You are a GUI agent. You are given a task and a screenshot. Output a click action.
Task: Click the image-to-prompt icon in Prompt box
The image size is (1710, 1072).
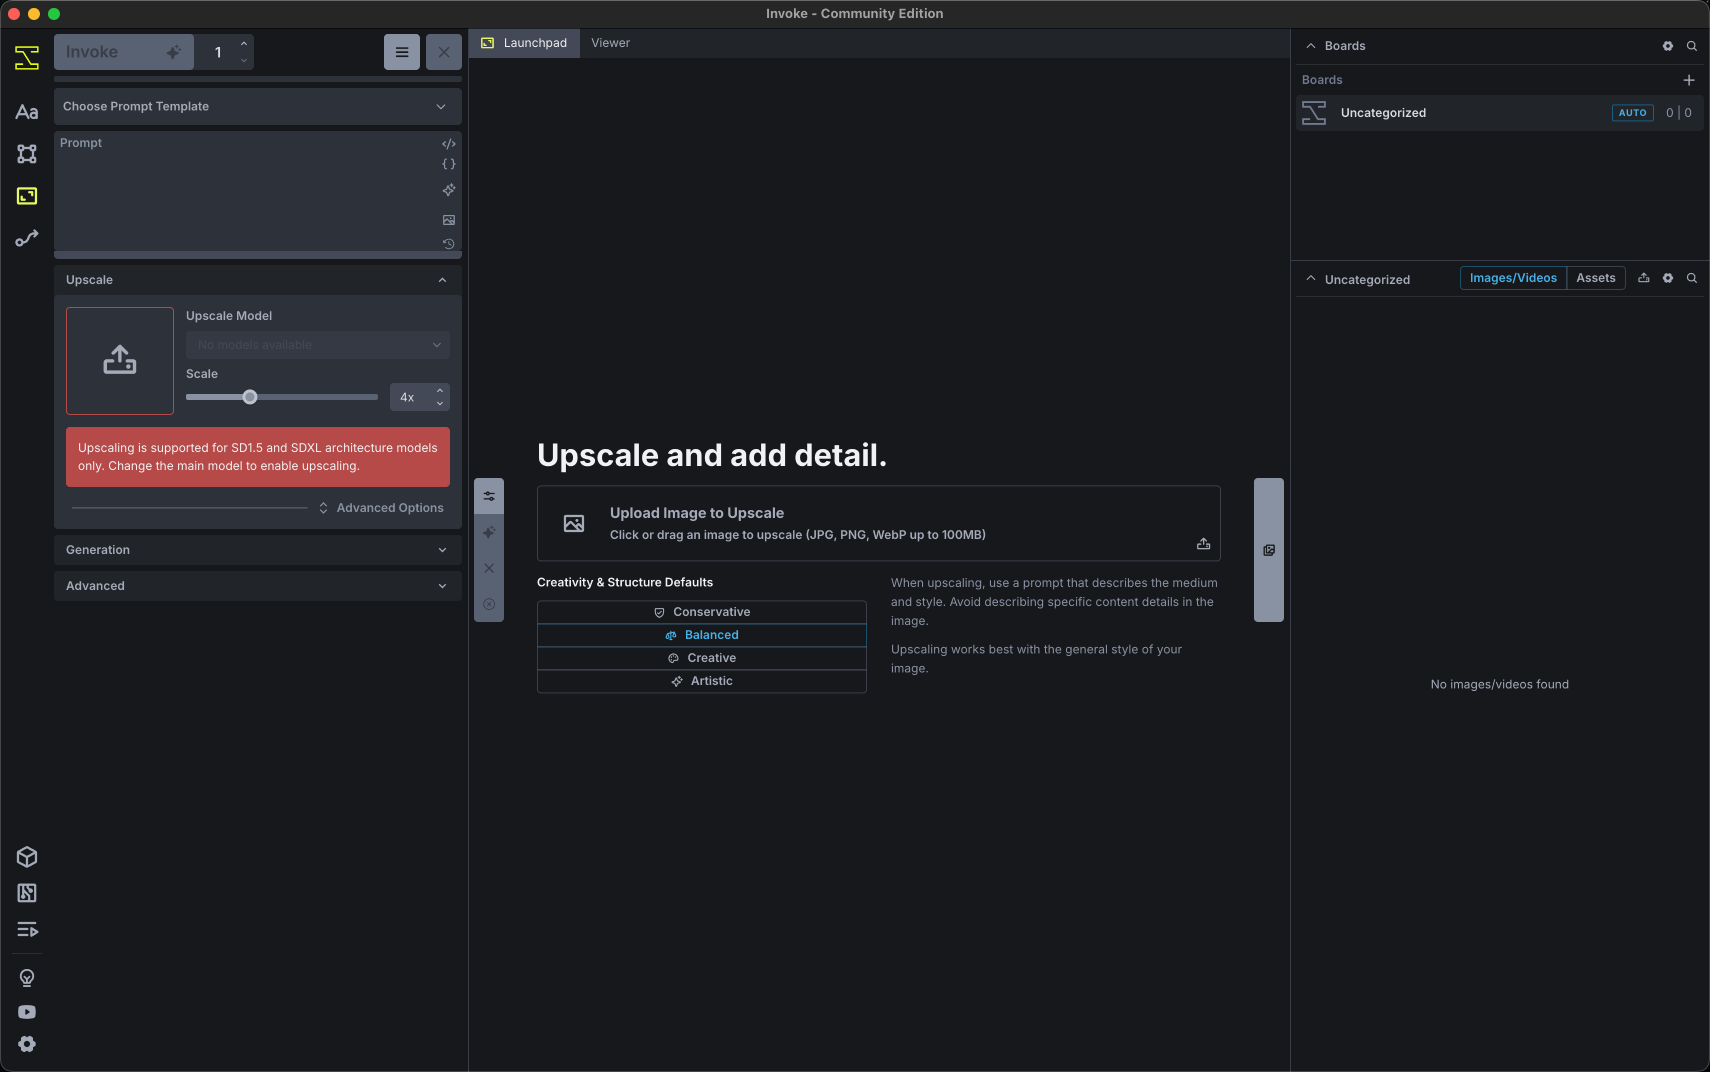[449, 220]
